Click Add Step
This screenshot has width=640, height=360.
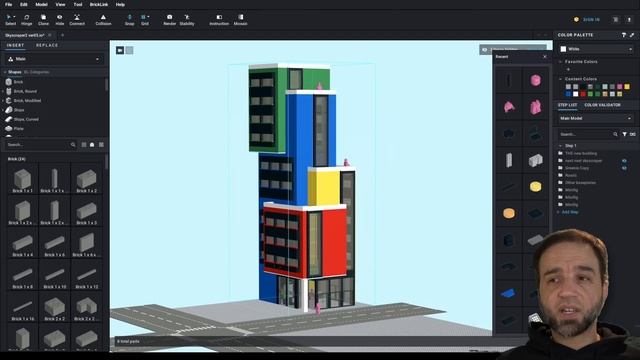(570, 212)
